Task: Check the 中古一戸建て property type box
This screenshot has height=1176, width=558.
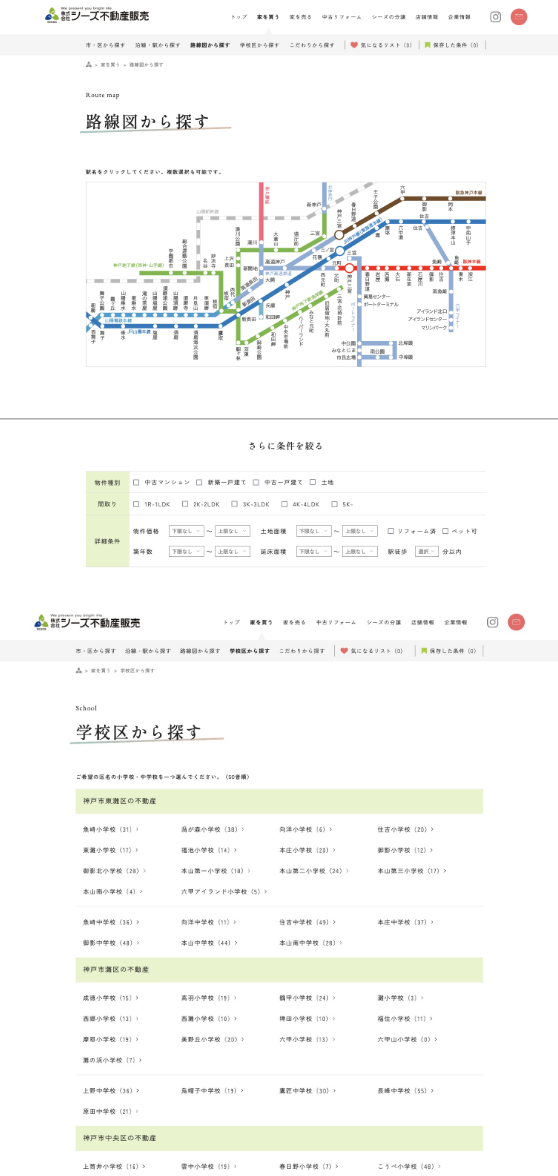Action: coord(256,482)
